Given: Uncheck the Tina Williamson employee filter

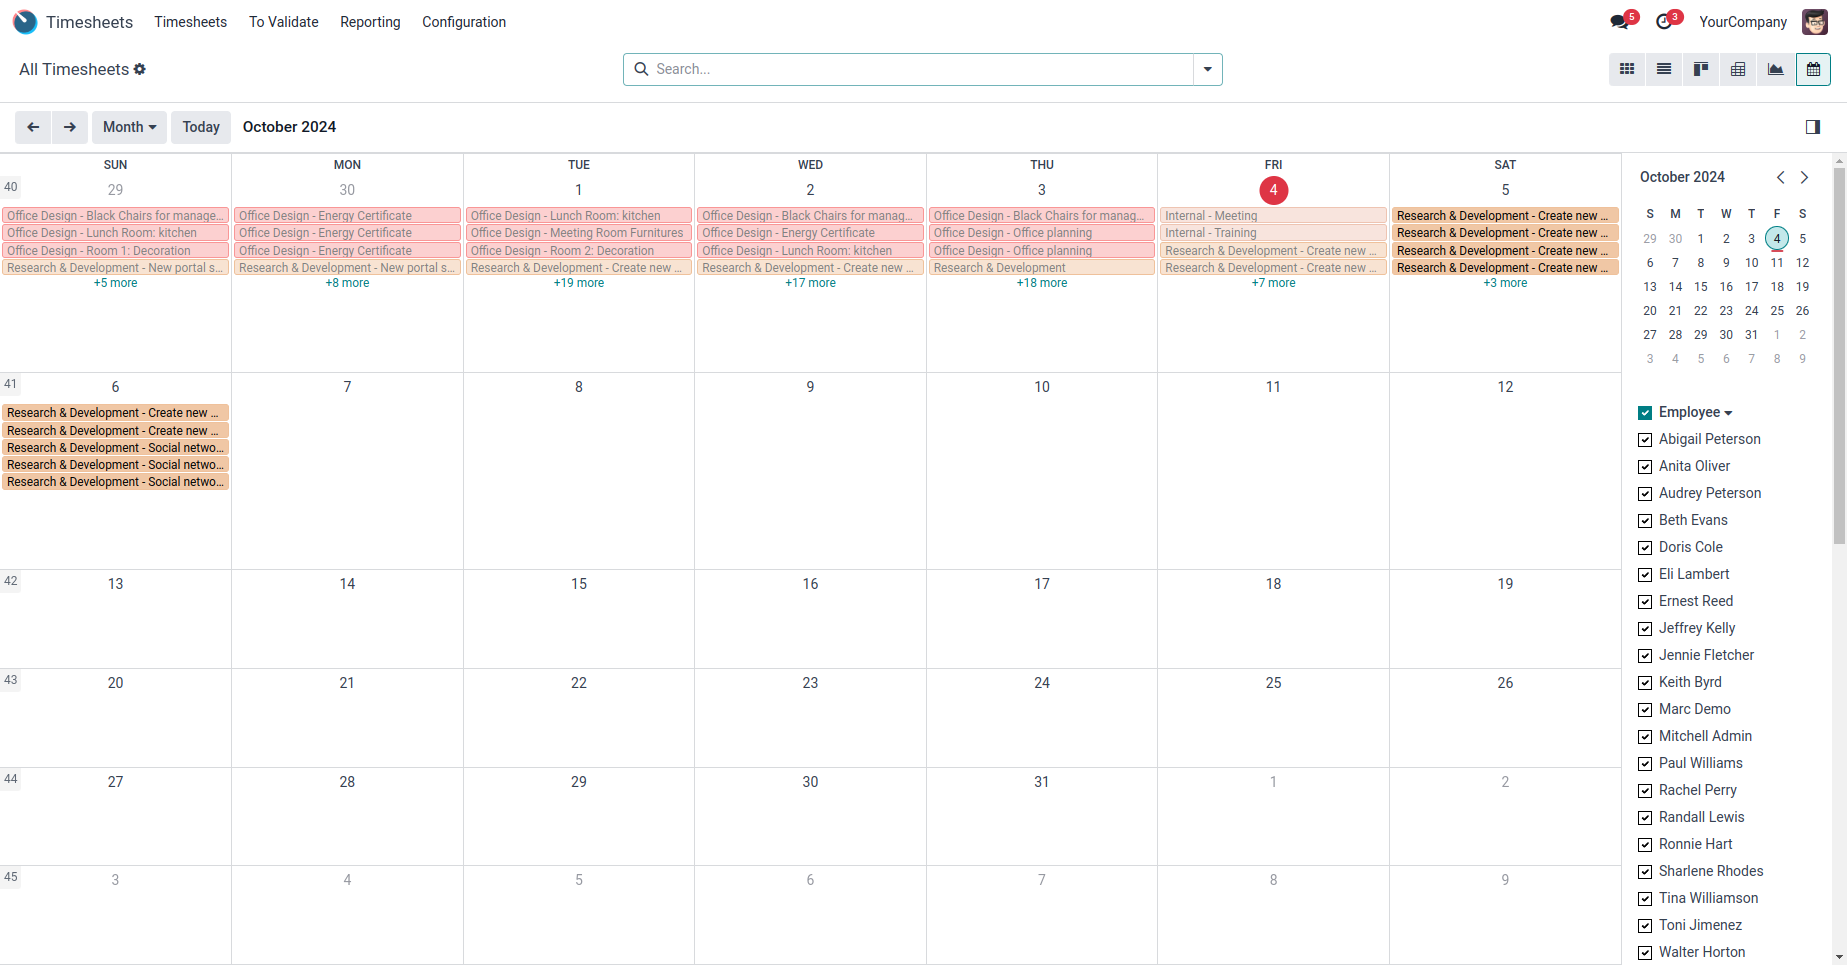Looking at the screenshot, I should 1645,899.
